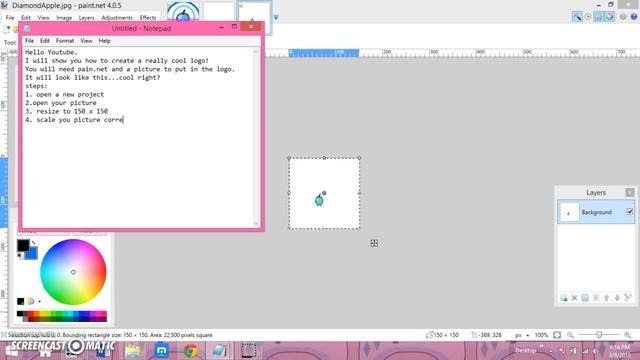Click the zoom in magnifier in status bar
This screenshot has height=360, width=640.
[x=628, y=335]
